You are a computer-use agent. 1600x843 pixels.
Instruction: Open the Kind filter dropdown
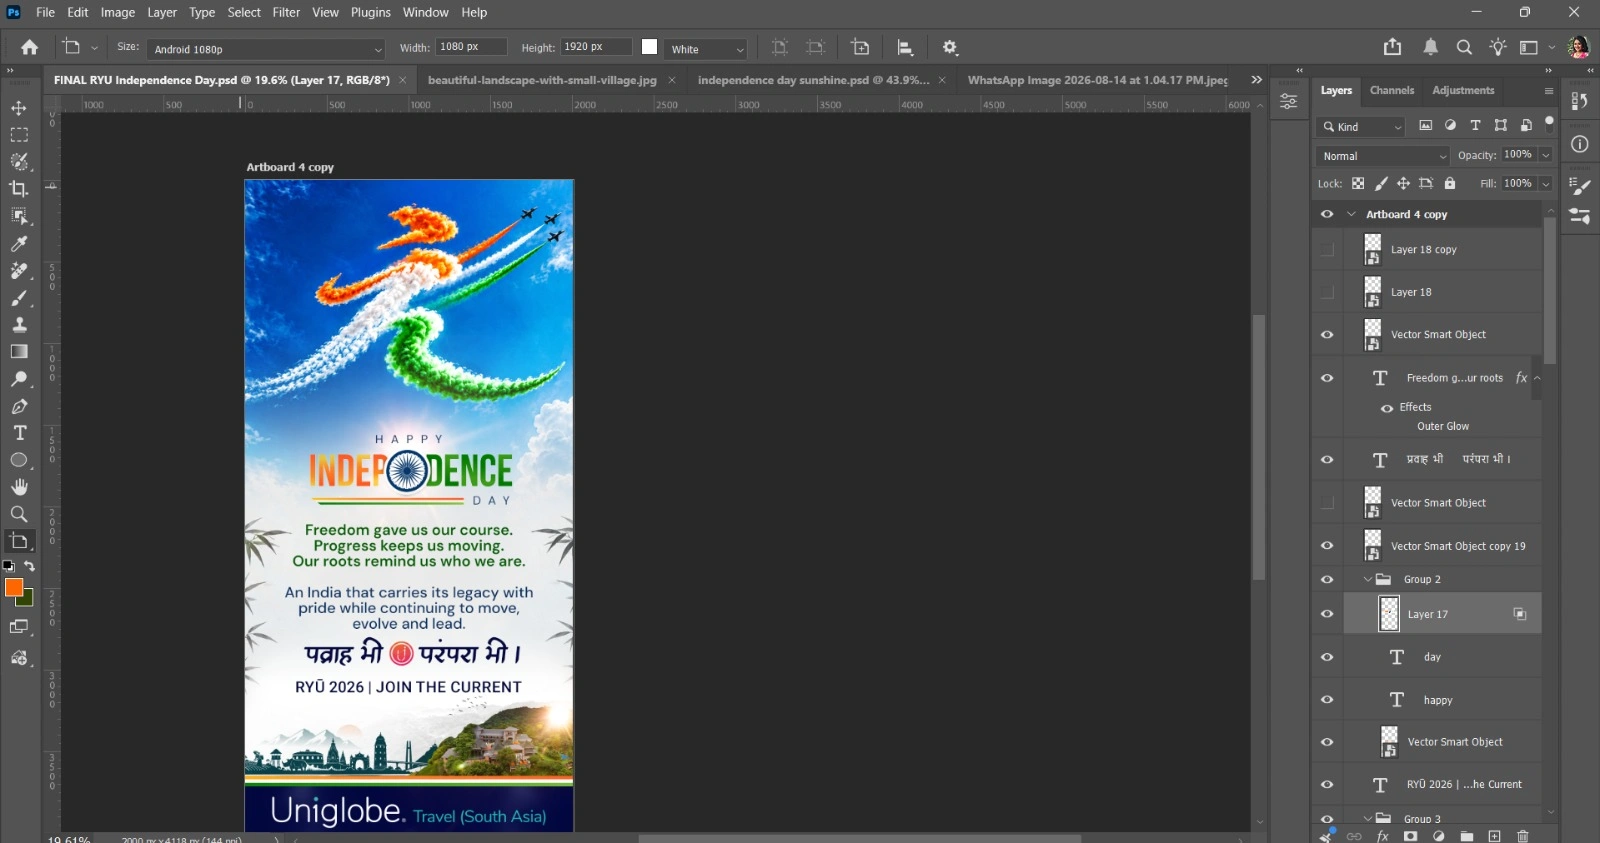[1361, 127]
